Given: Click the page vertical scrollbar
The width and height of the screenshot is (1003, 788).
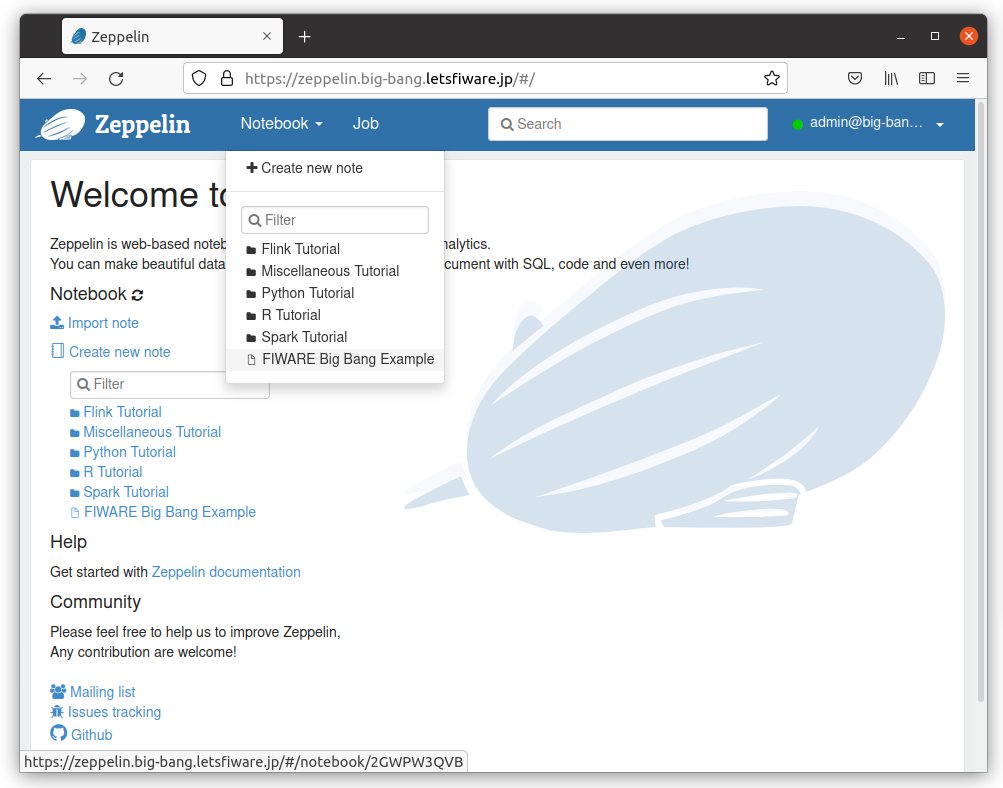Looking at the screenshot, I should pyautogui.click(x=981, y=401).
